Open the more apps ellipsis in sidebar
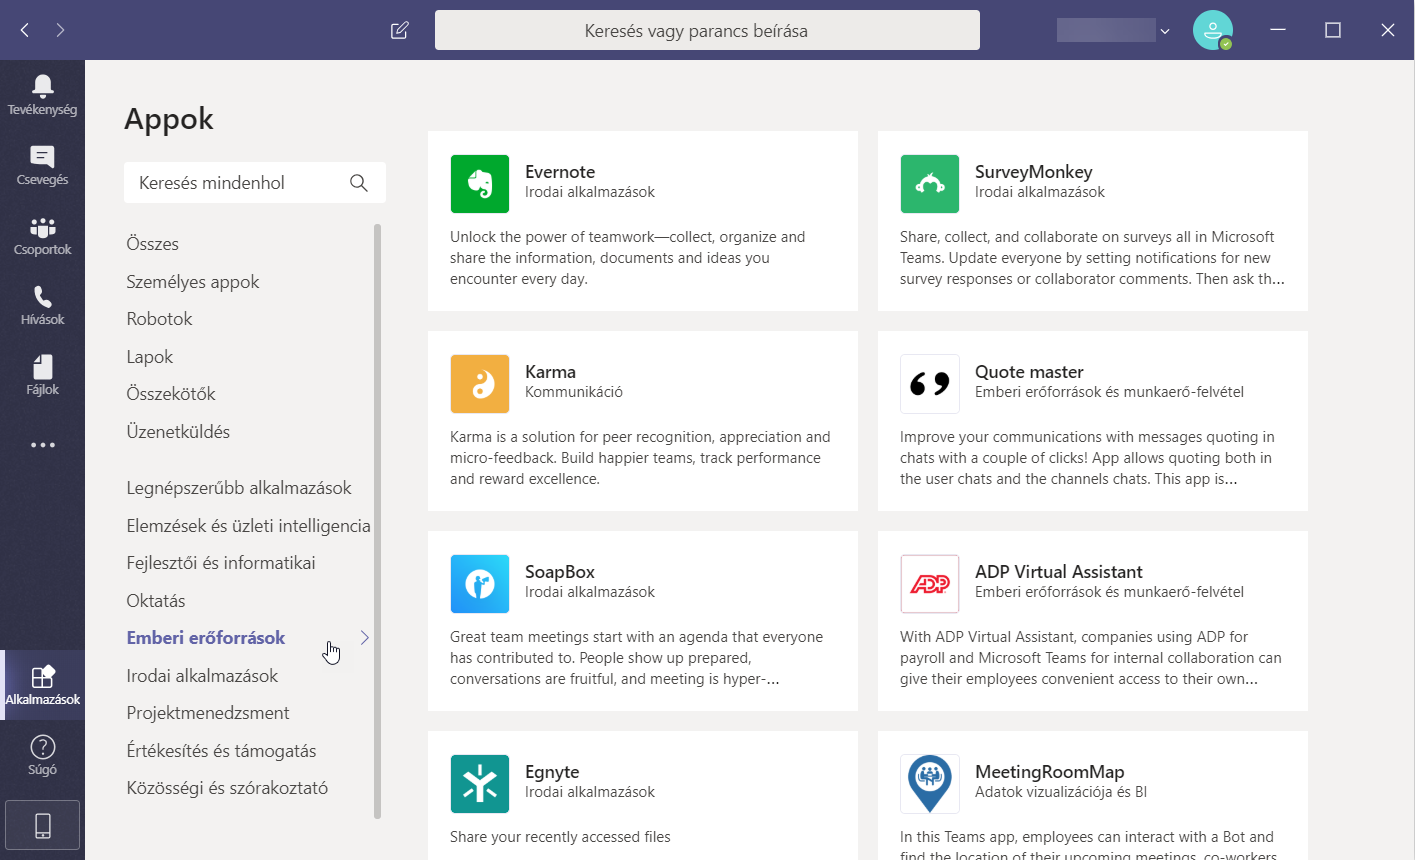The height and width of the screenshot is (860, 1415). tap(42, 445)
